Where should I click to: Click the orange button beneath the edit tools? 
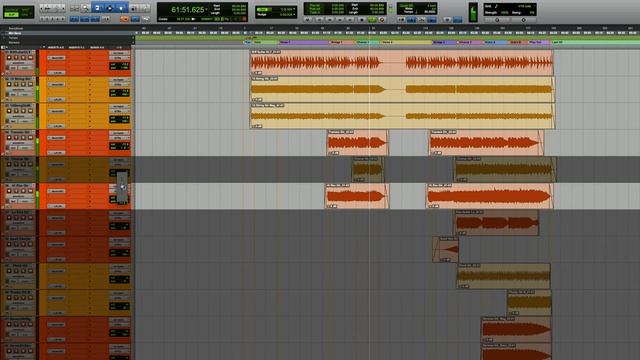click(124, 19)
